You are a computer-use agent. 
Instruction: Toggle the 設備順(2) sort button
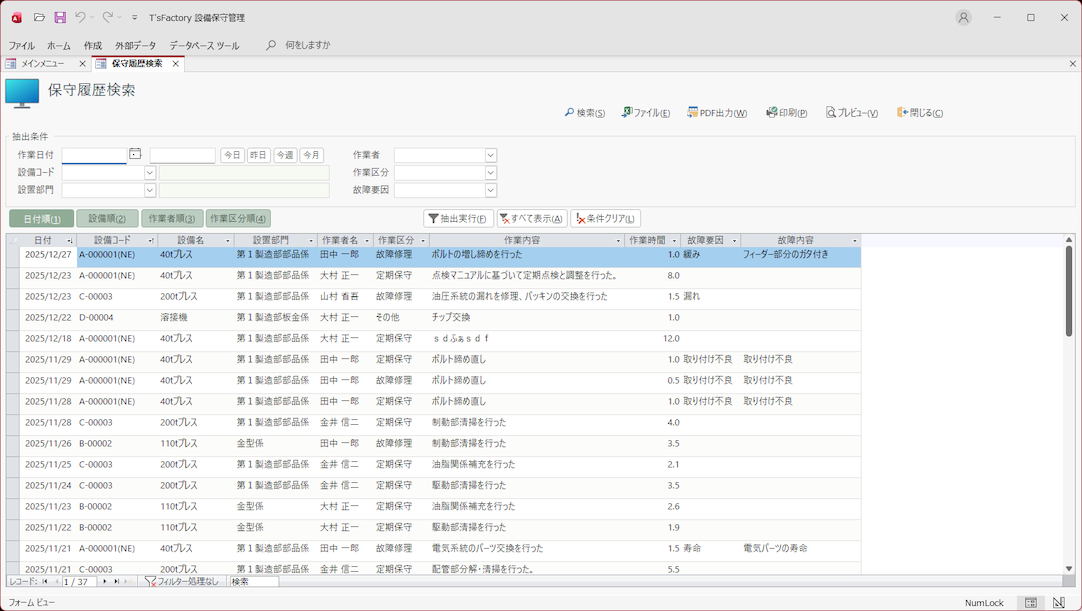[x=107, y=218]
